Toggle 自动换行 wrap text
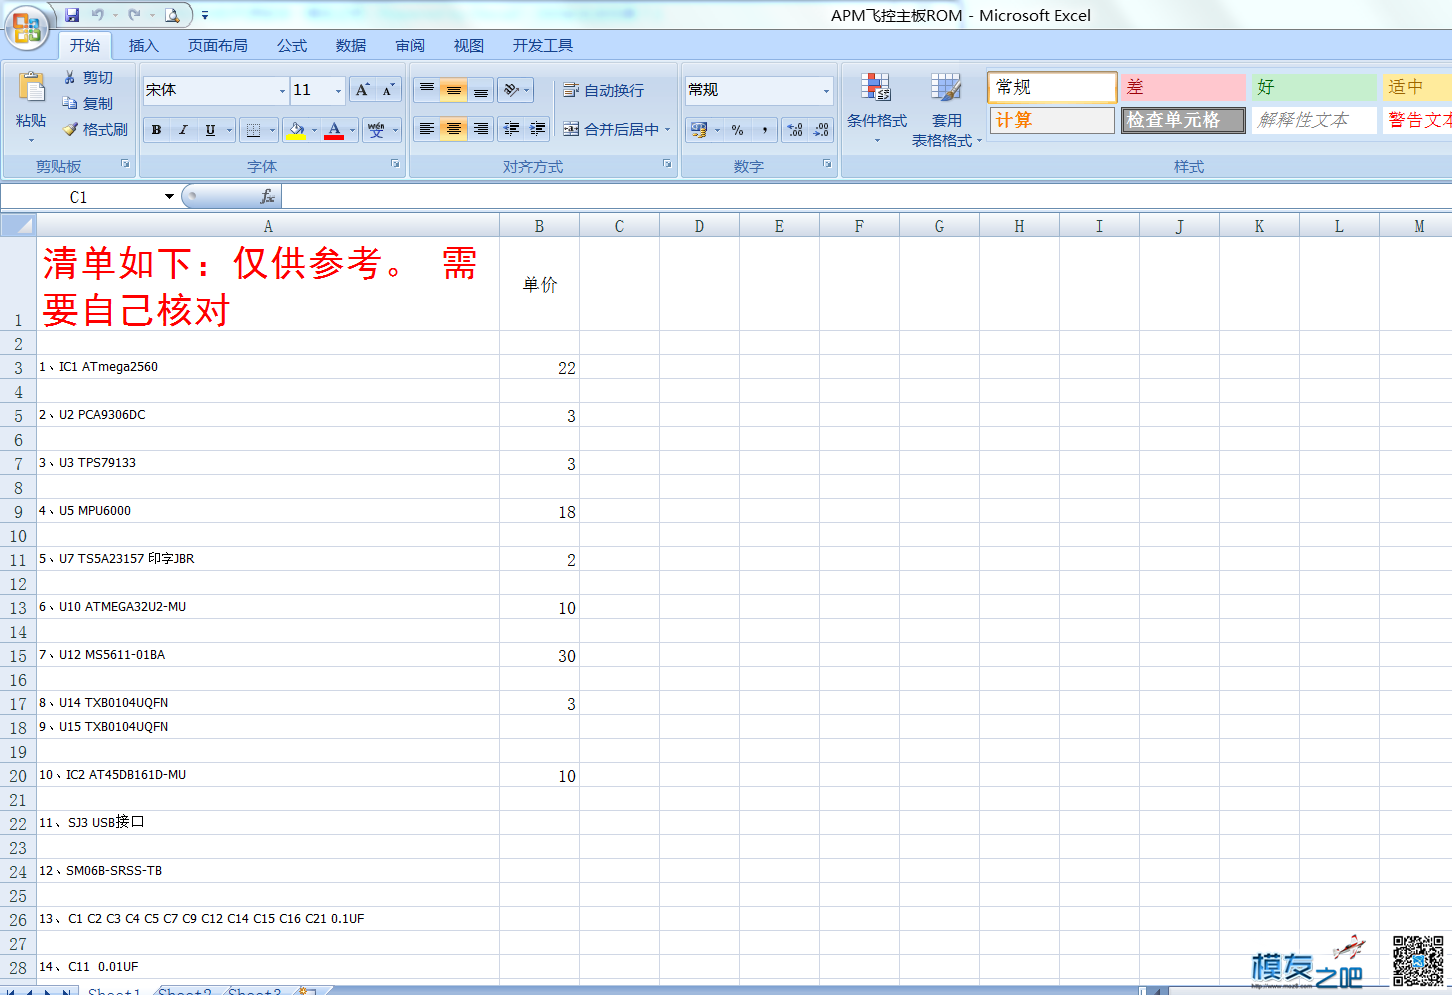Viewport: 1452px width, 995px height. coord(604,90)
